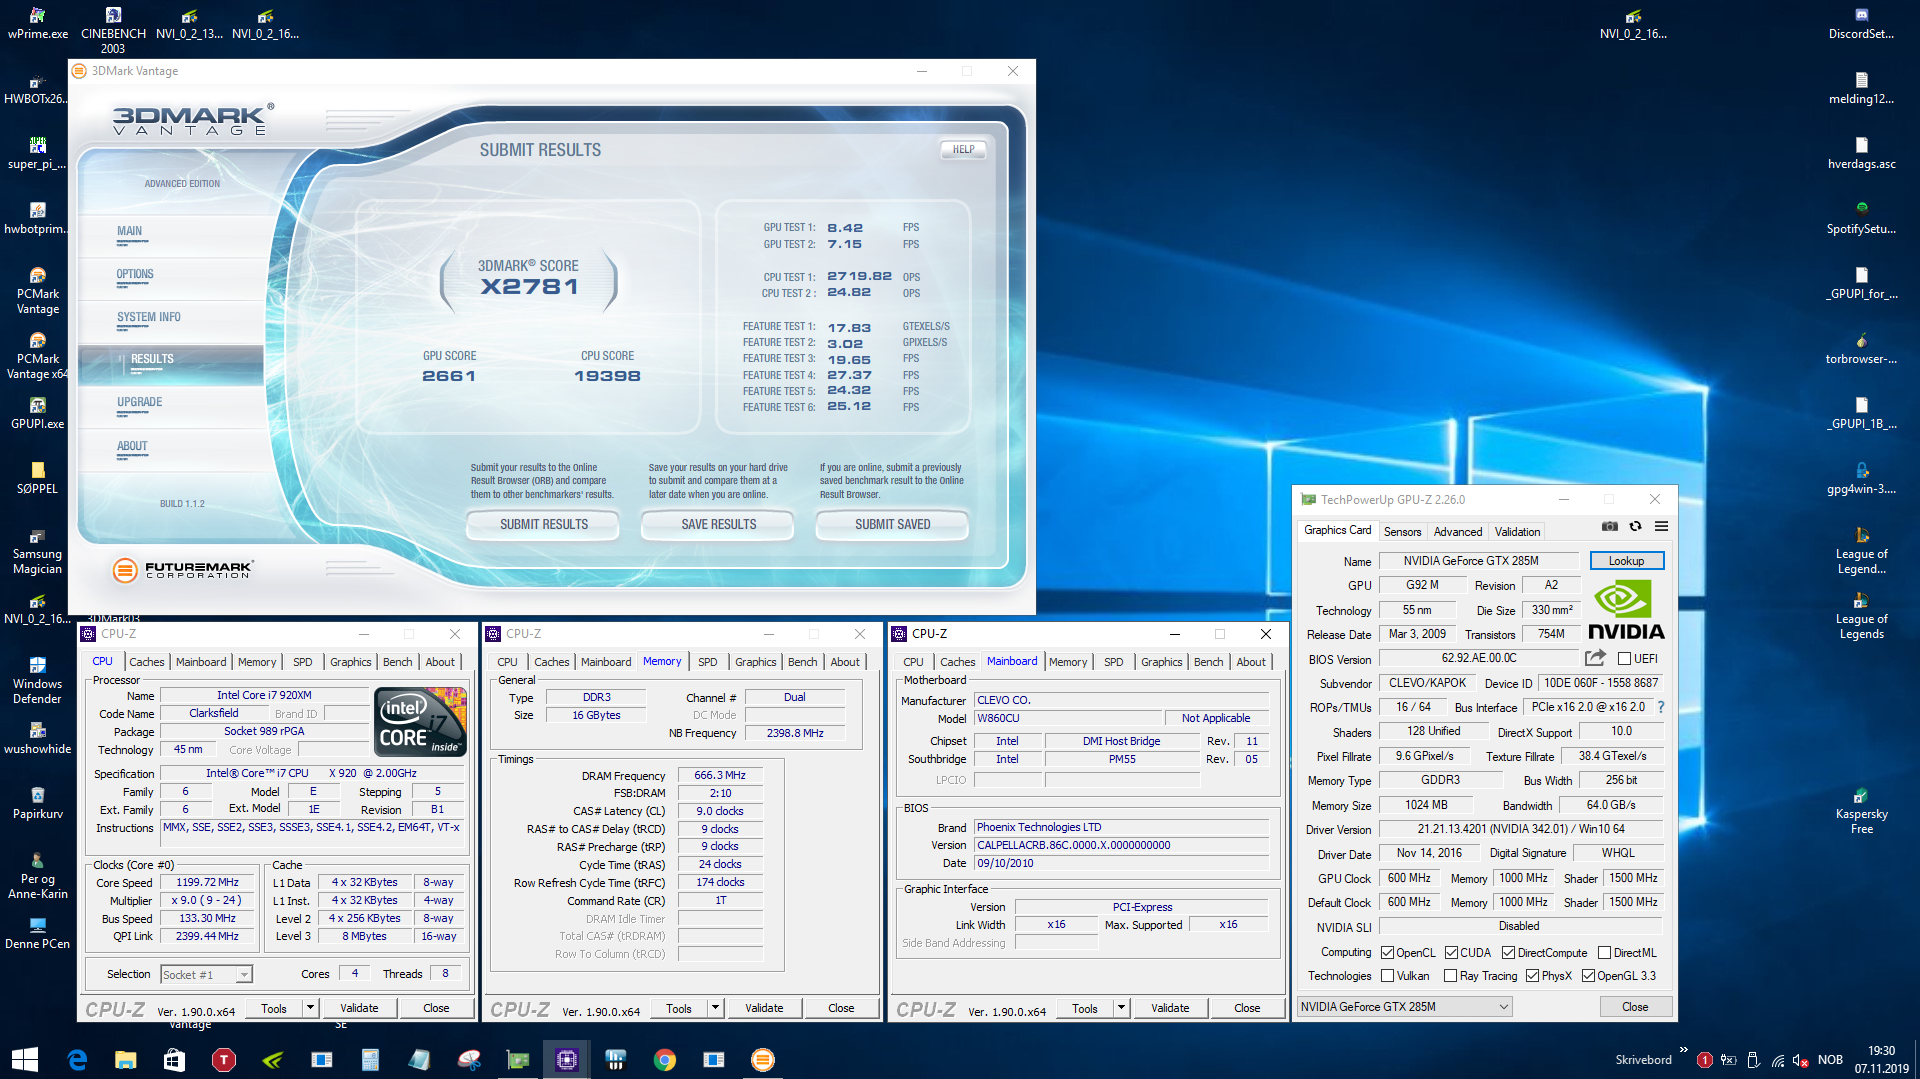
Task: Toggle the Ray Tracing checkbox
Action: point(1451,975)
